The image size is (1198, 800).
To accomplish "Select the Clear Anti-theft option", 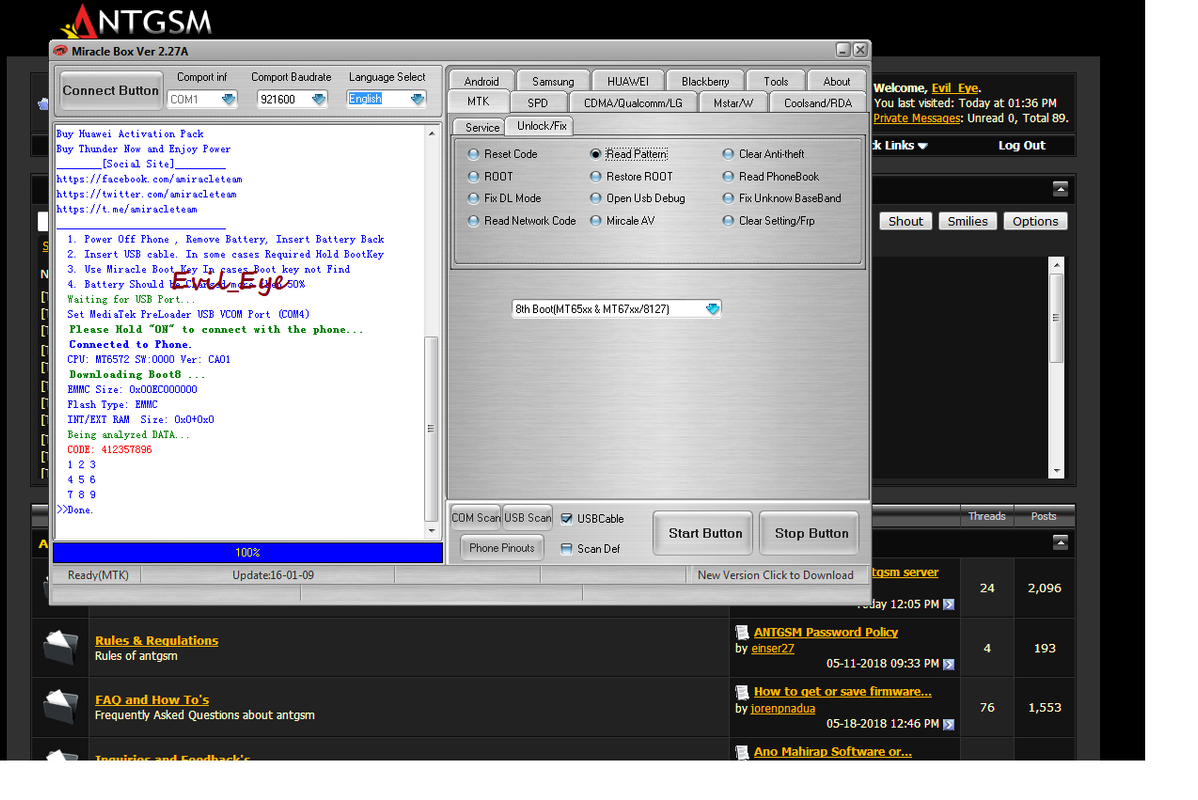I will (x=763, y=154).
